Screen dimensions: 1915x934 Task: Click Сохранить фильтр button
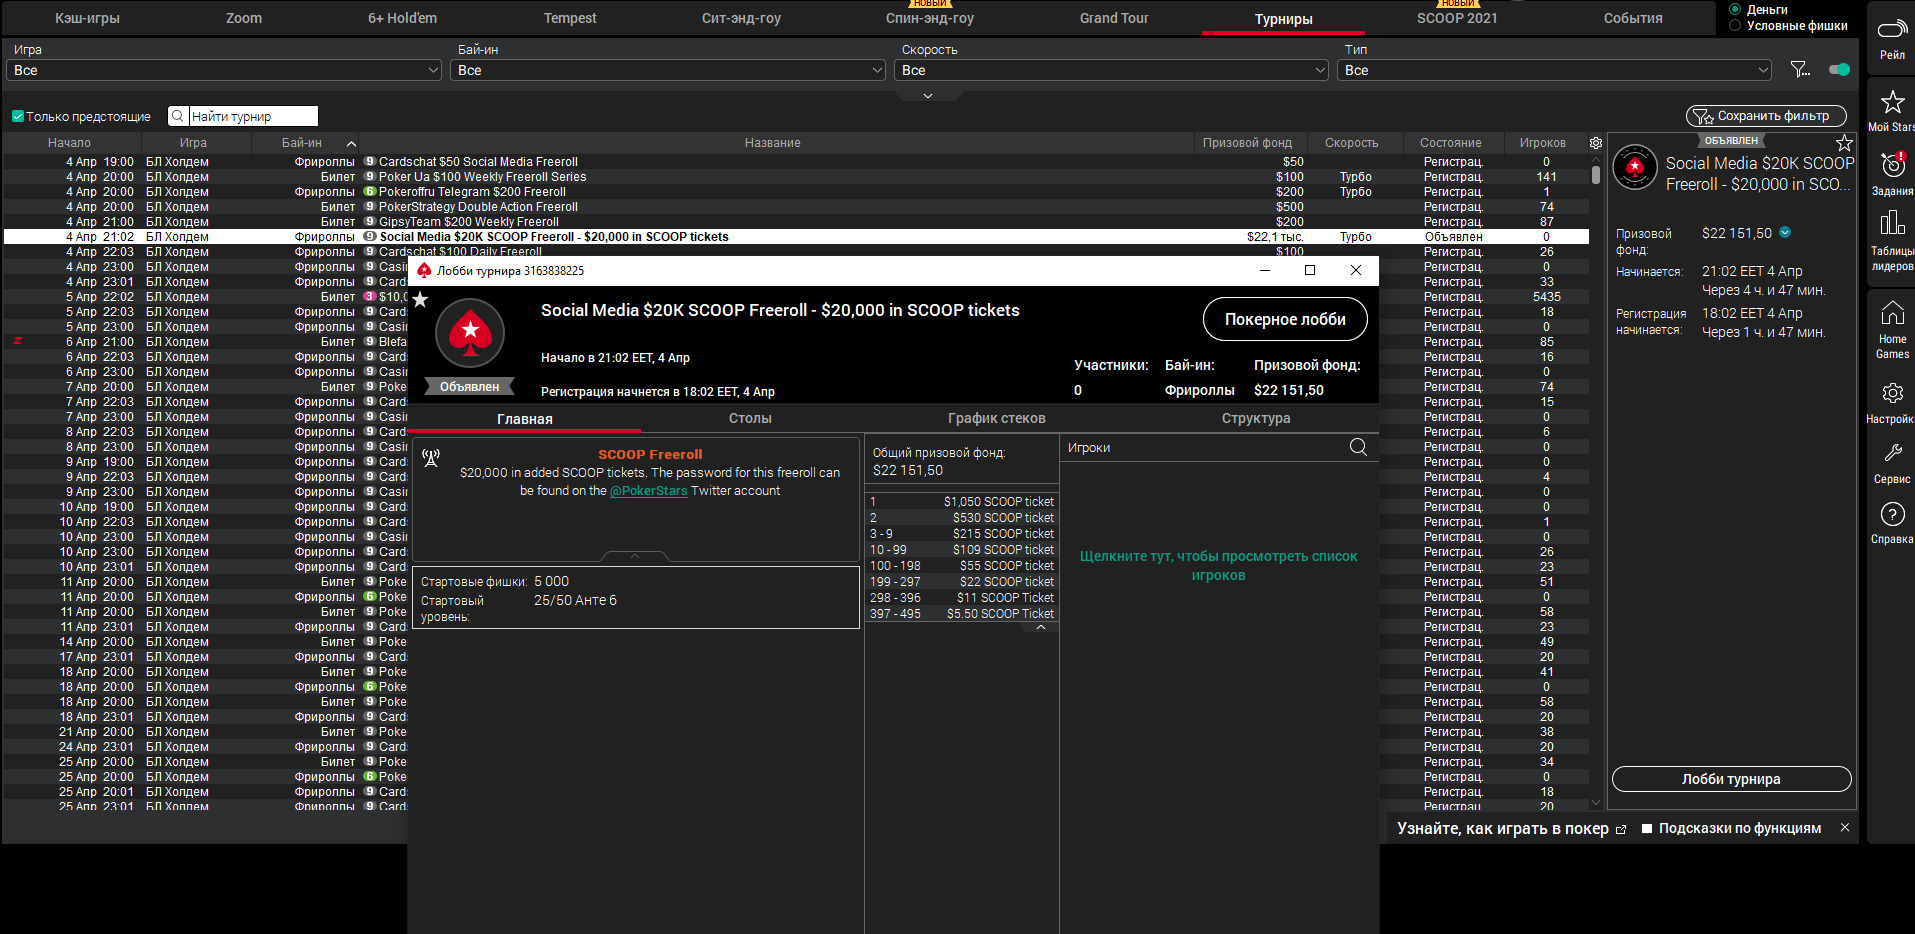click(1766, 116)
